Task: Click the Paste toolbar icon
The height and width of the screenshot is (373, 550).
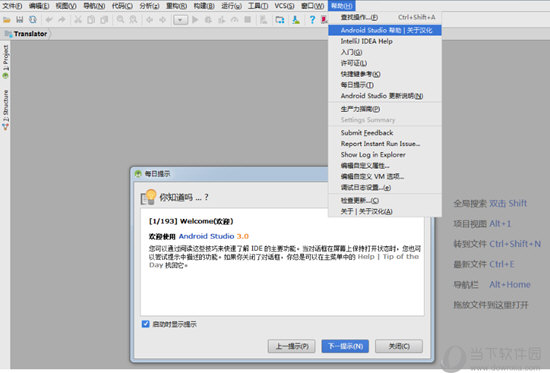Action: (x=104, y=20)
